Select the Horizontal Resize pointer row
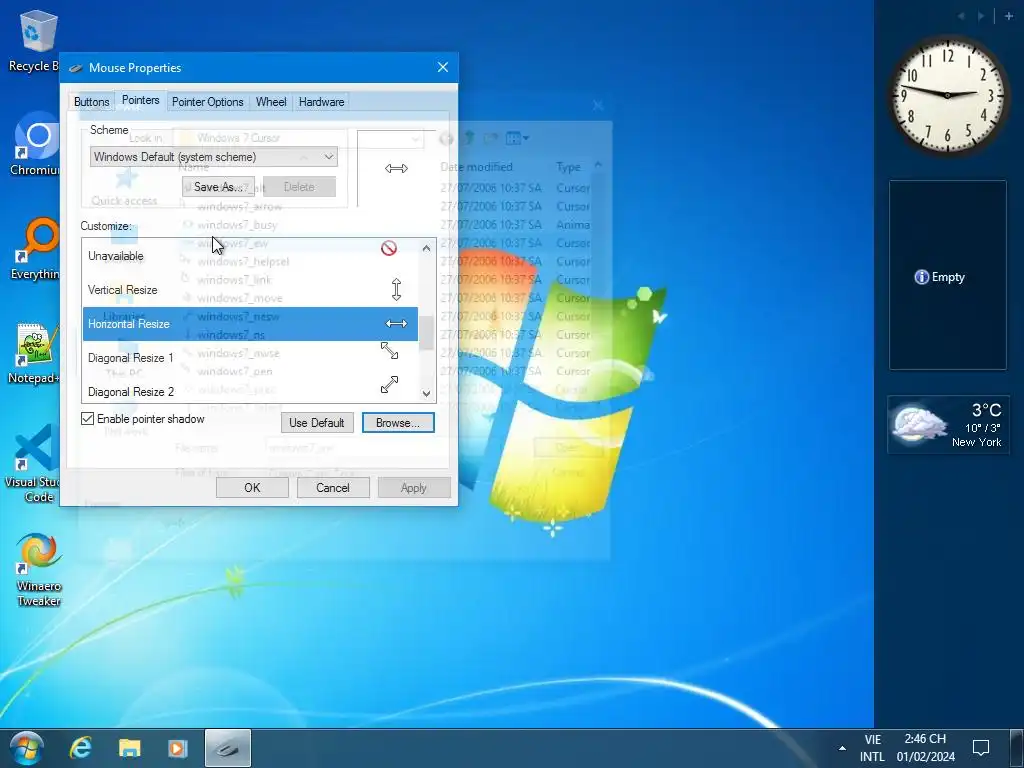 pos(250,324)
